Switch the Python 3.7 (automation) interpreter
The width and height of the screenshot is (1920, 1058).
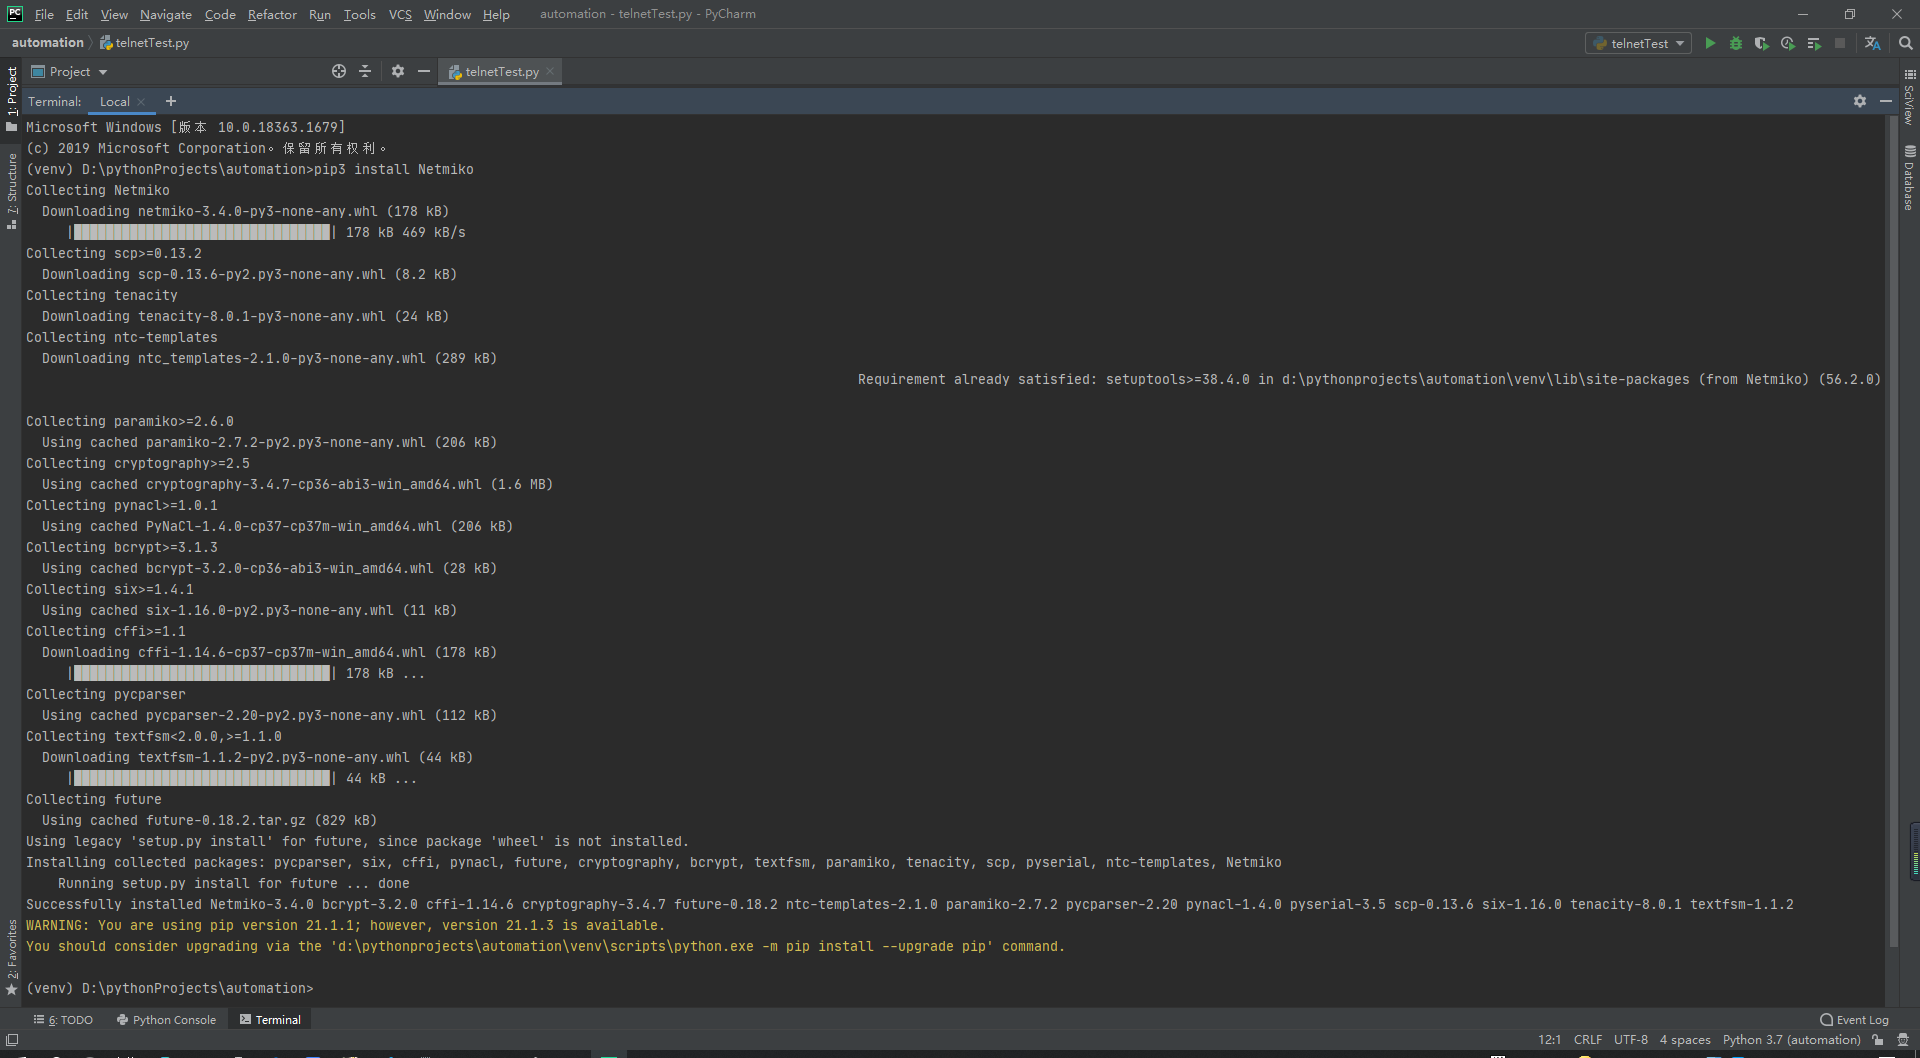point(1791,1040)
